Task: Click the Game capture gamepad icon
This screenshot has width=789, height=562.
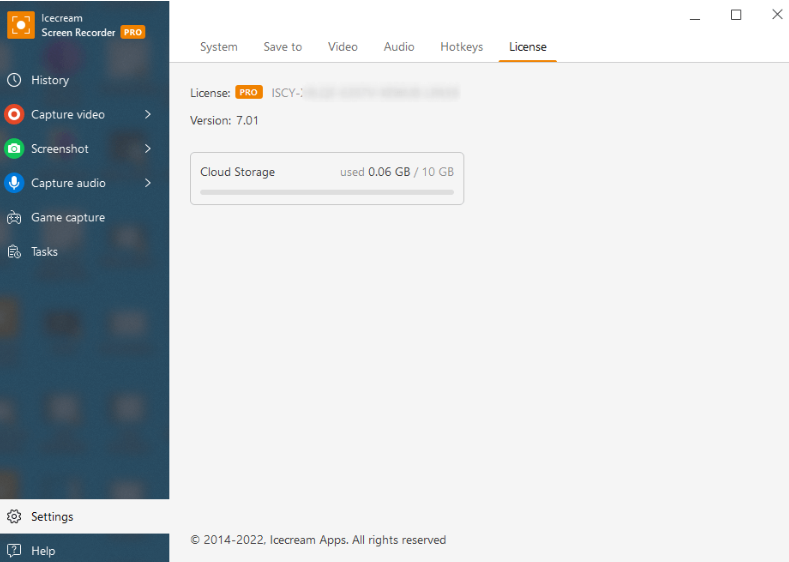Action: [14, 217]
